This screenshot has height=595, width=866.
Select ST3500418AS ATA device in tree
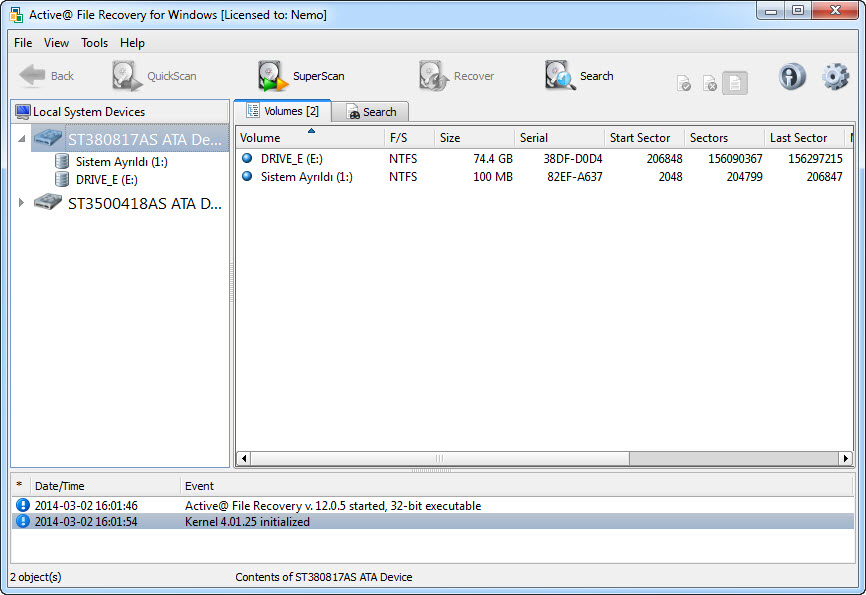tap(145, 204)
